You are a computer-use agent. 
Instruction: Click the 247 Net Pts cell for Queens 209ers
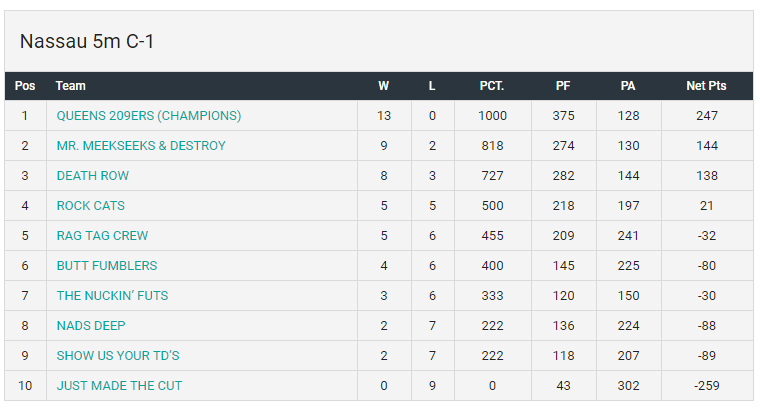coord(706,116)
